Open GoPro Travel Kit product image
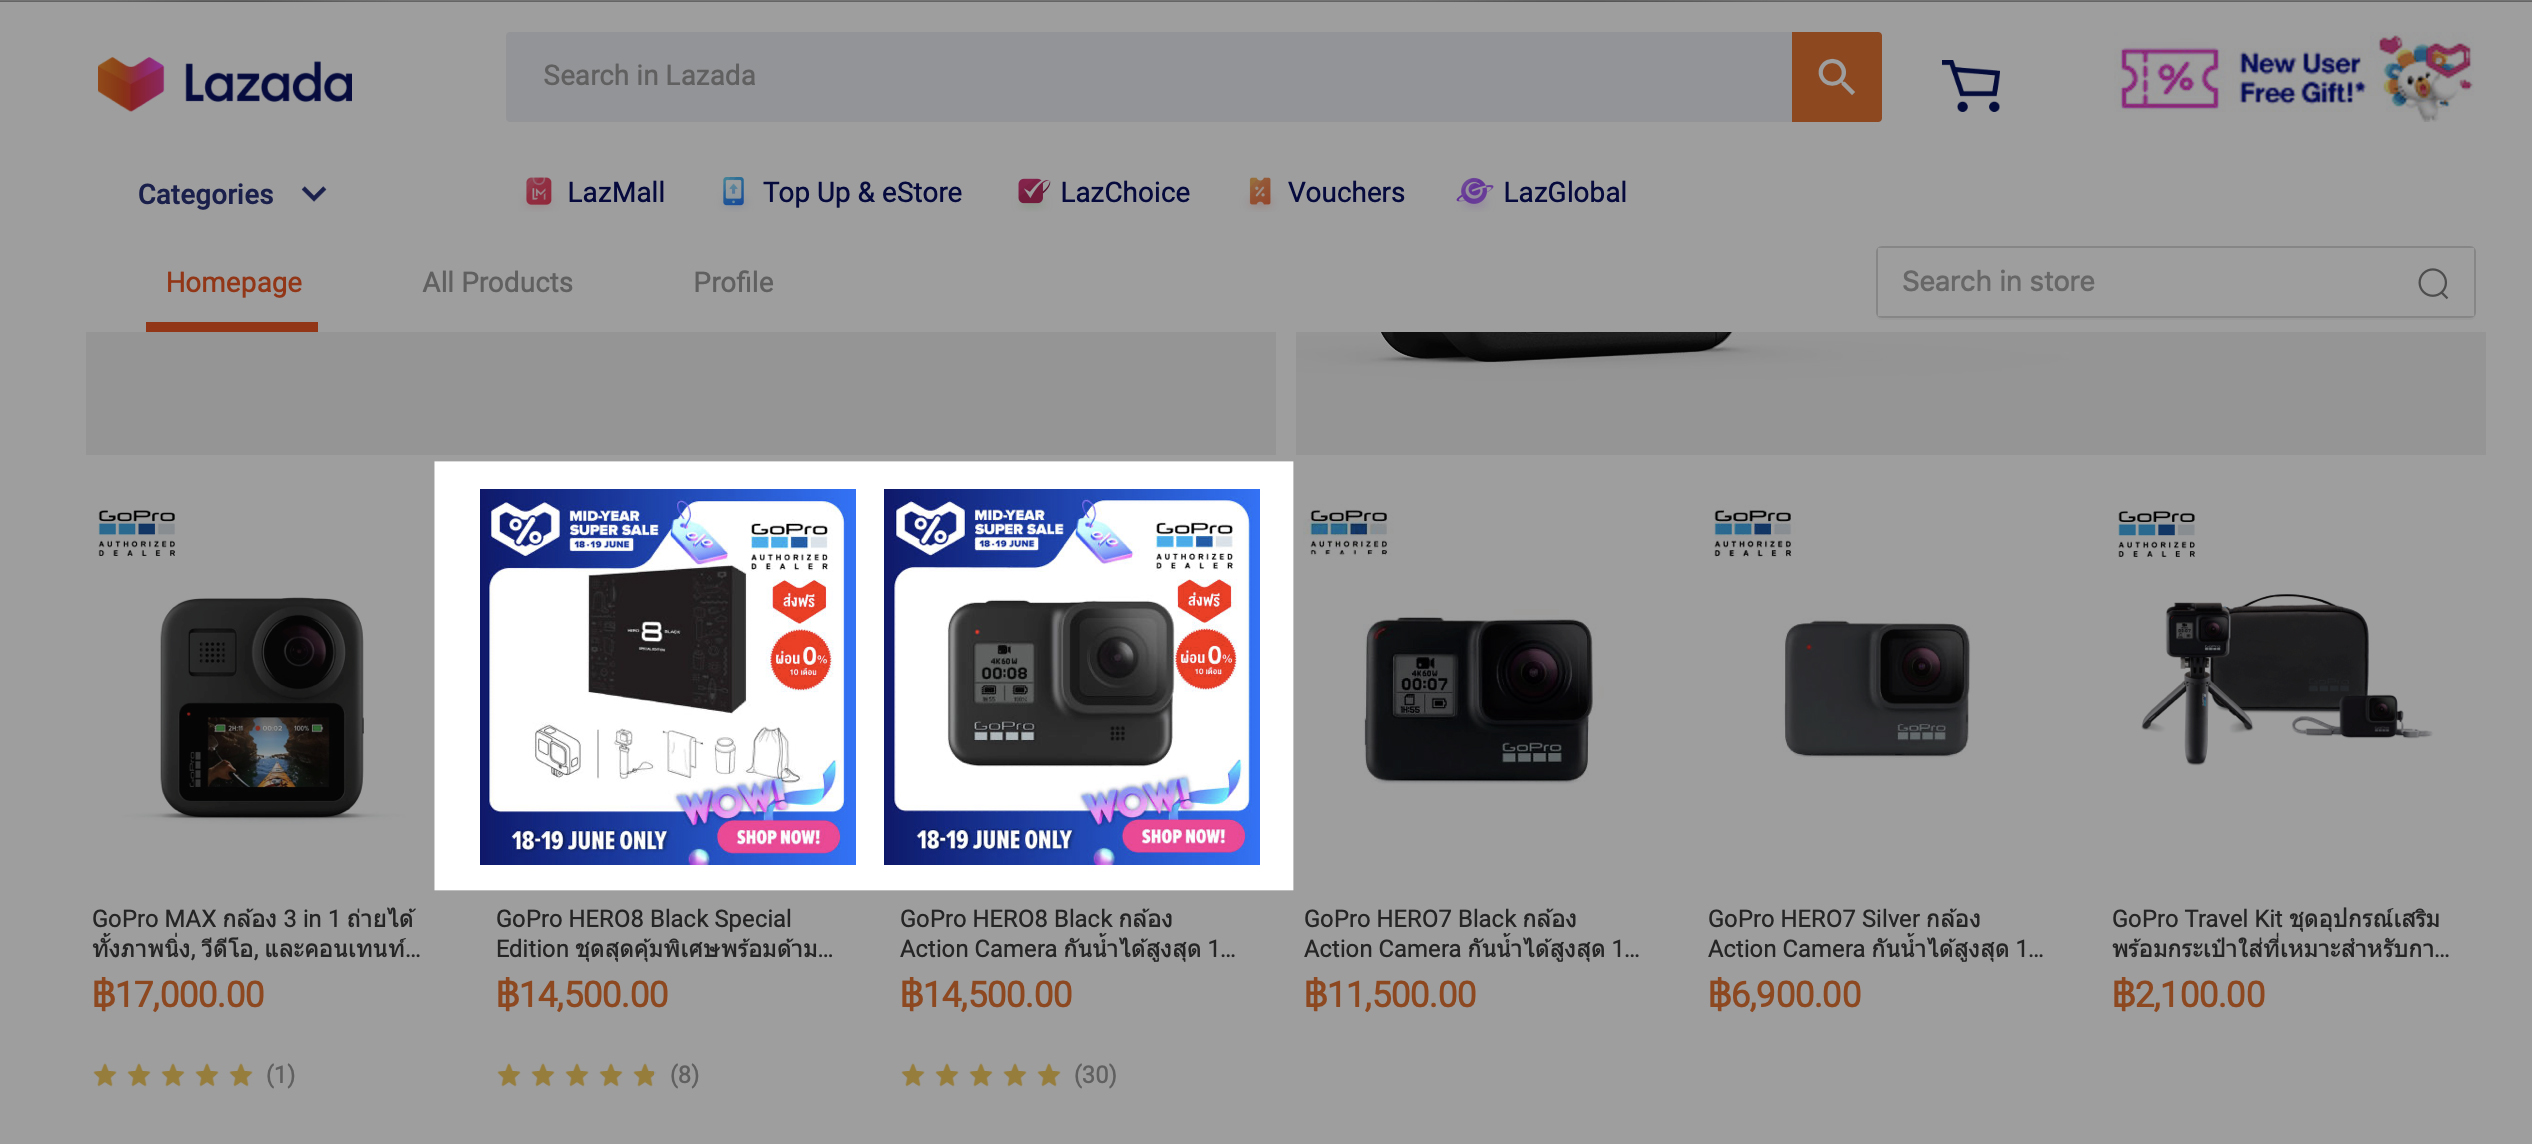2532x1144 pixels. (2282, 678)
